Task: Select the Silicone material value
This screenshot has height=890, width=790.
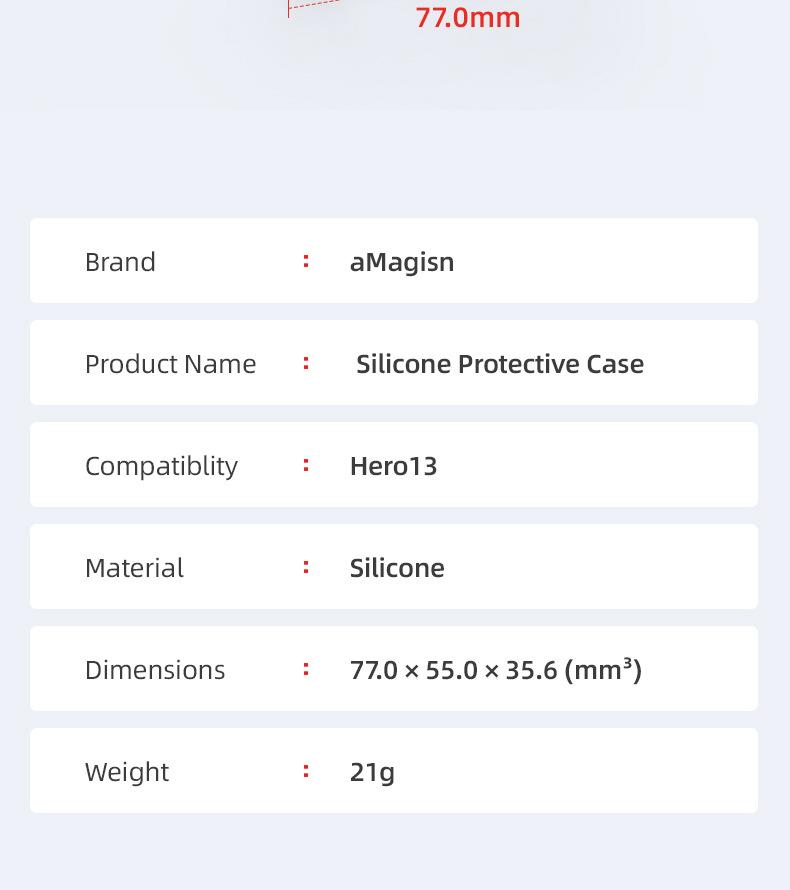Action: [x=397, y=568]
